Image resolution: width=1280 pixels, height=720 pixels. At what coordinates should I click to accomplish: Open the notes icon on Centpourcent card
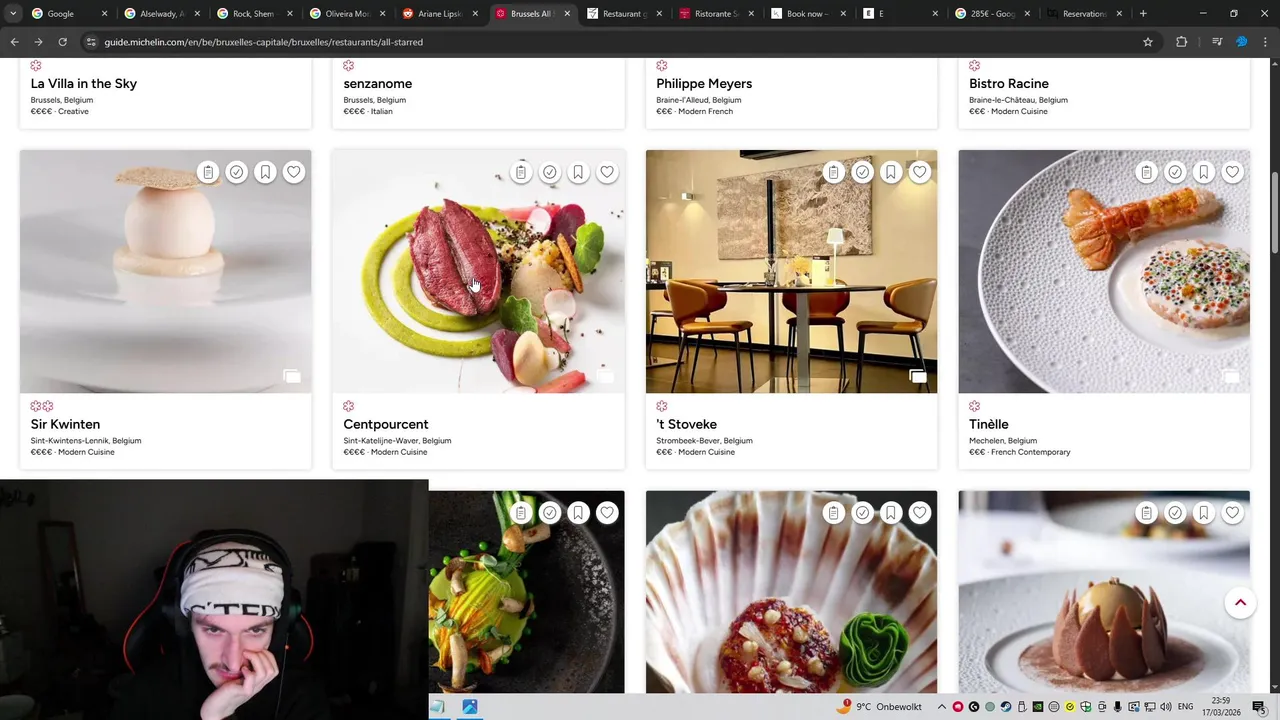point(521,172)
